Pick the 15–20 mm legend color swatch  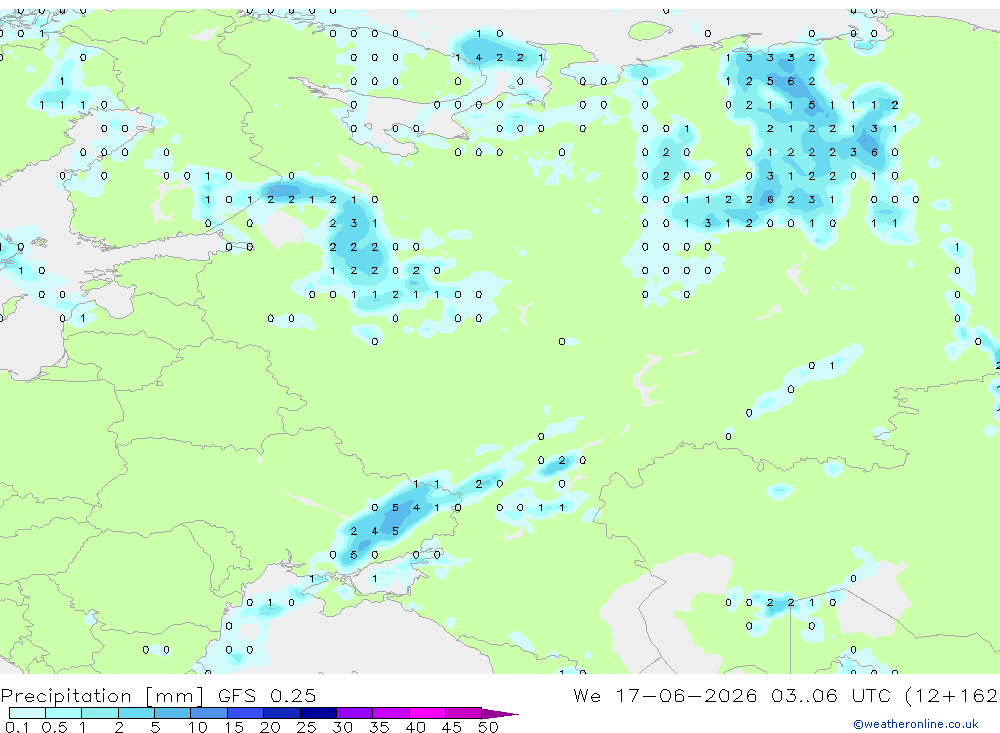[245, 713]
